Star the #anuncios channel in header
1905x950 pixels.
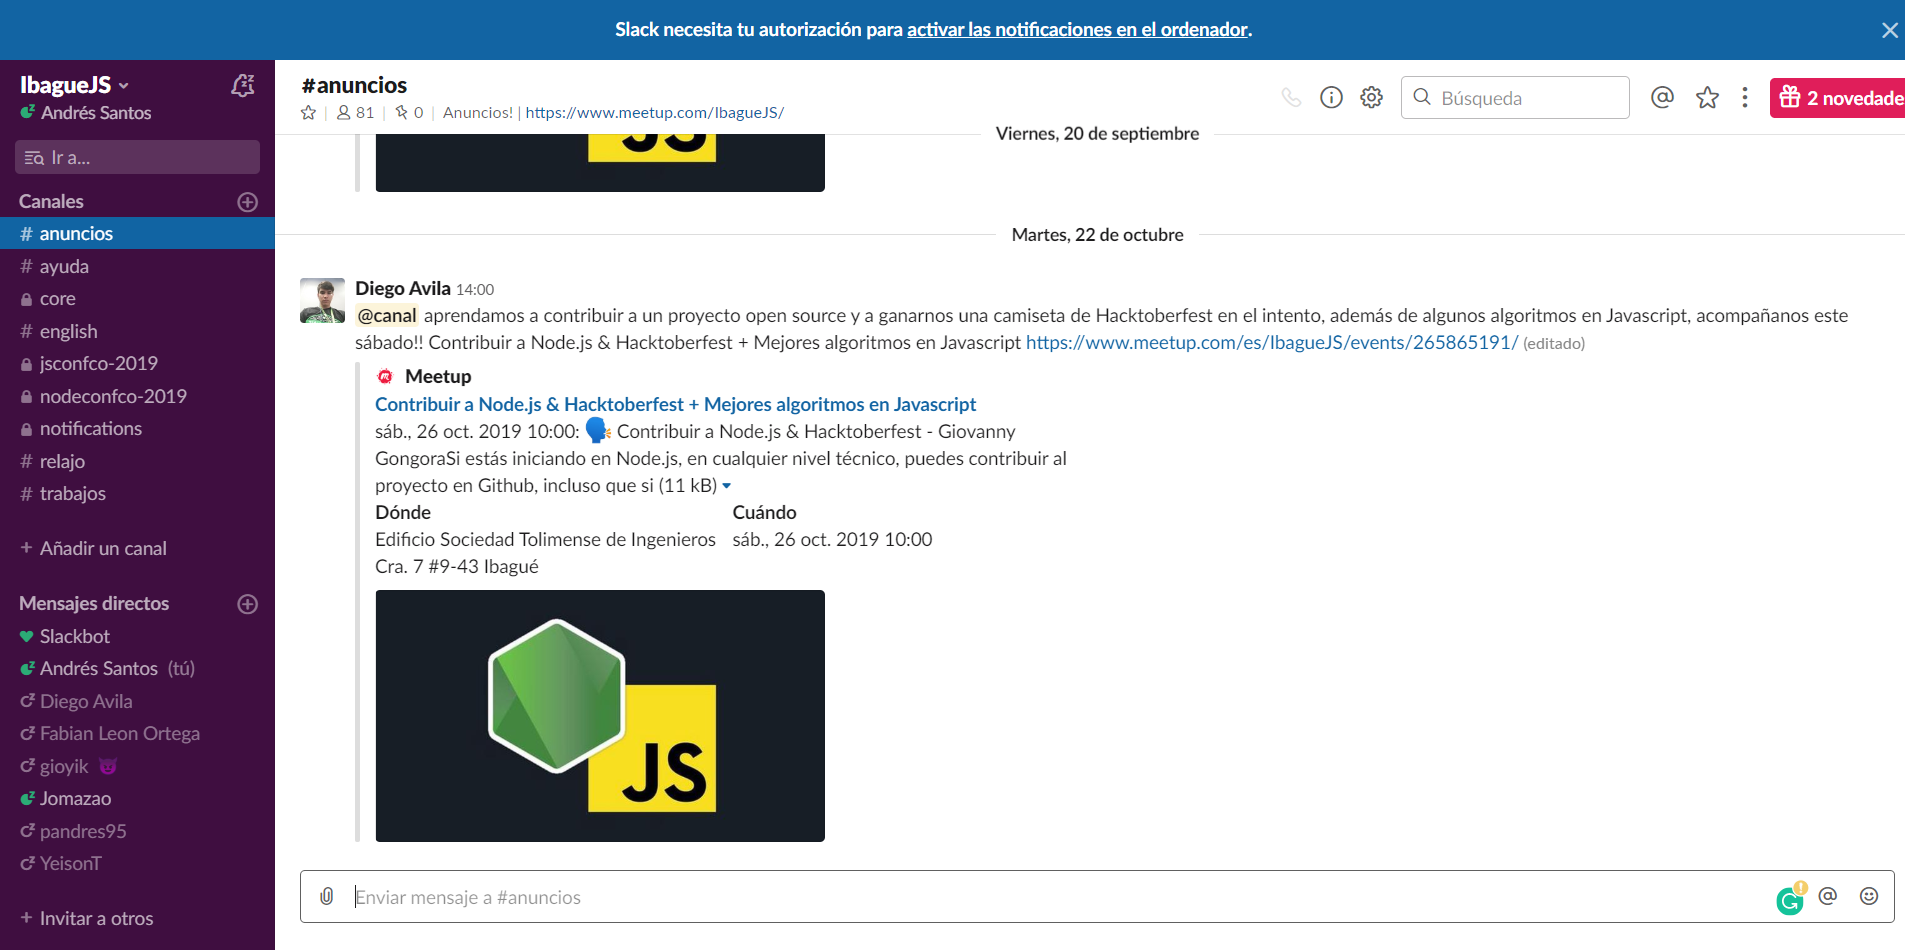tap(309, 113)
